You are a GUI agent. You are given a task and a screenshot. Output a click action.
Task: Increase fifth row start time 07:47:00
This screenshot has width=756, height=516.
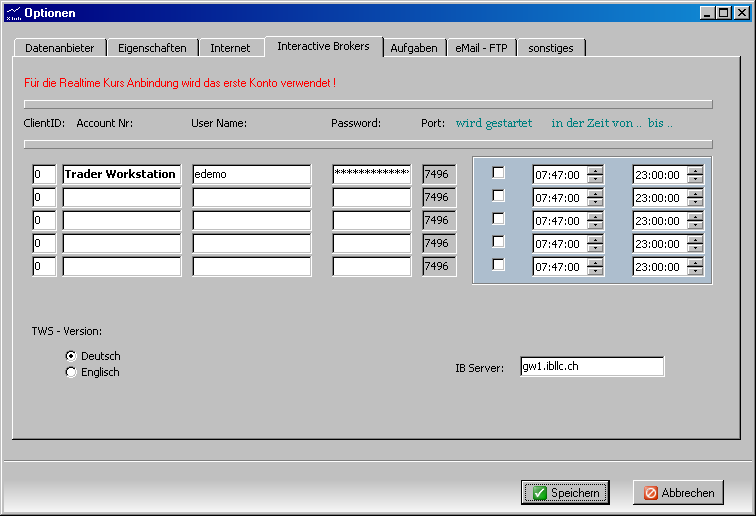click(x=595, y=263)
